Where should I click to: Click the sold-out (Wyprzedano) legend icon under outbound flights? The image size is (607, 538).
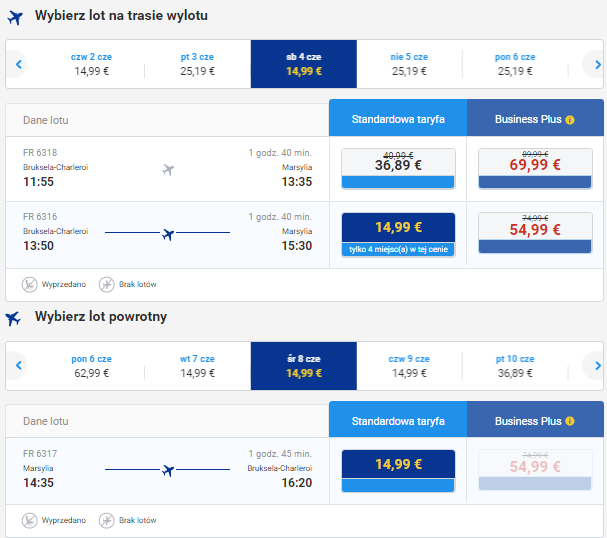[29, 284]
